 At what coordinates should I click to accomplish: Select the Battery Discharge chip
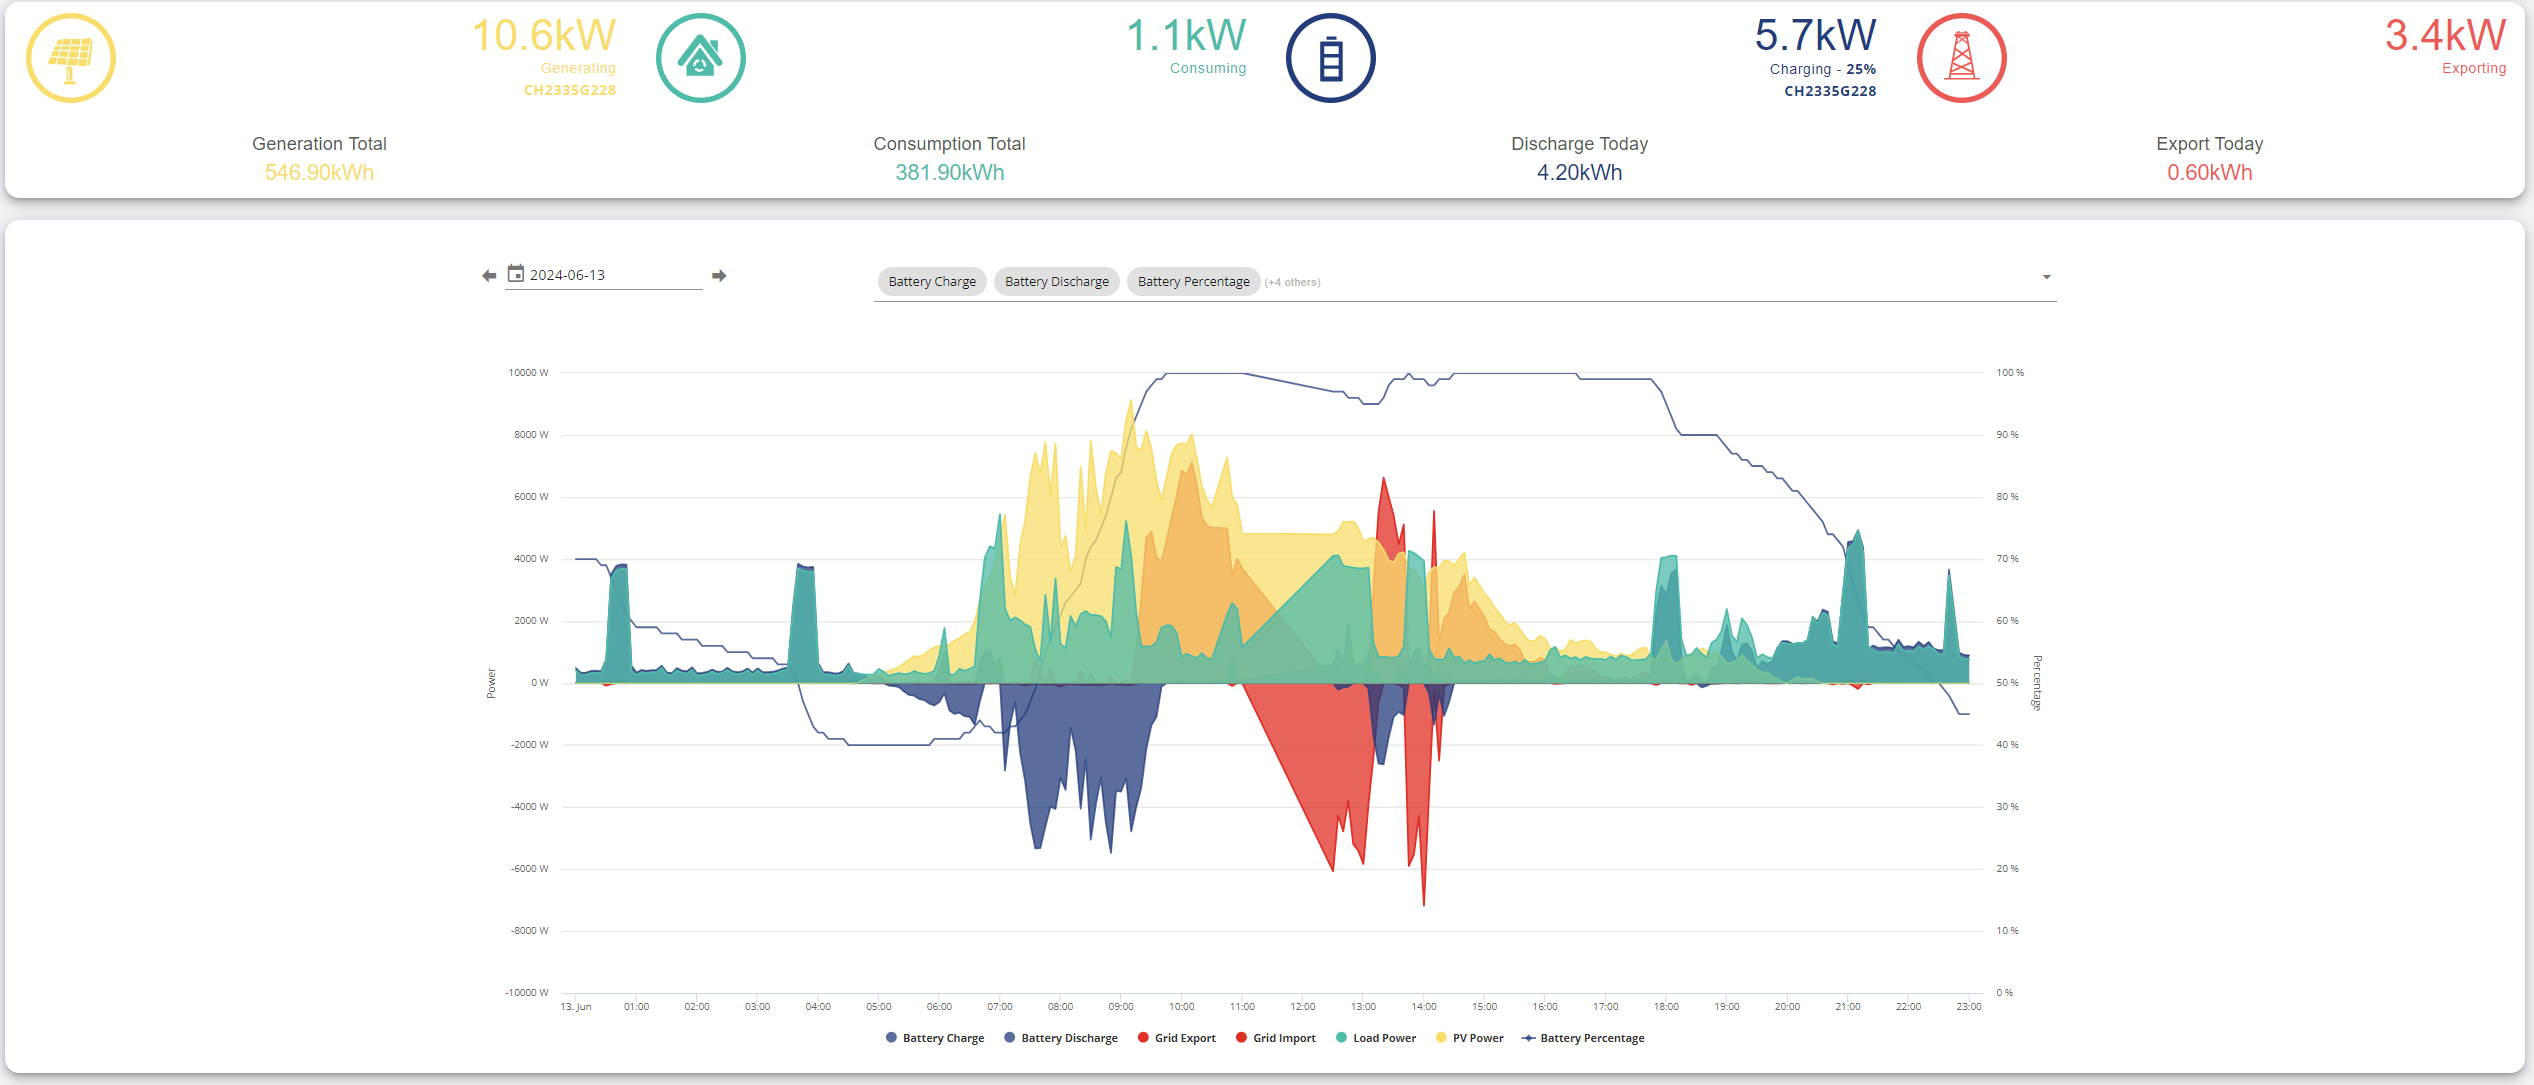pyautogui.click(x=1057, y=282)
